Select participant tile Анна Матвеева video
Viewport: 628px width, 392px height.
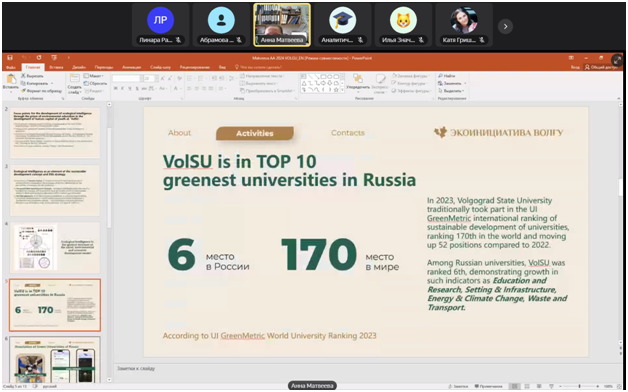coord(282,25)
